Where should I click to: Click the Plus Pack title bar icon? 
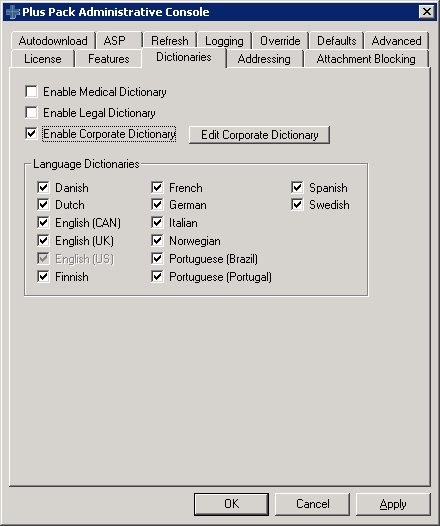[13, 12]
